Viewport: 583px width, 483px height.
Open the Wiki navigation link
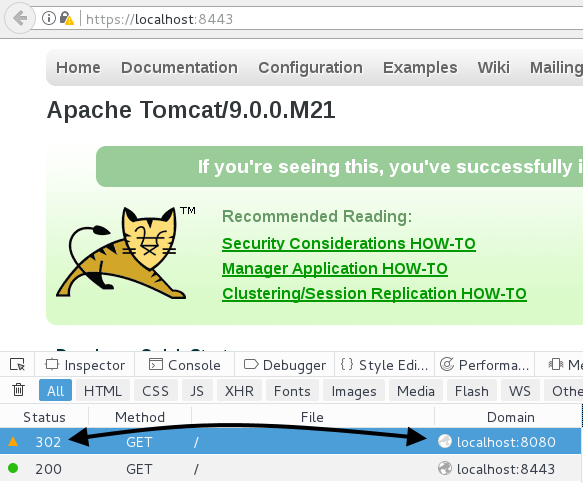click(494, 68)
